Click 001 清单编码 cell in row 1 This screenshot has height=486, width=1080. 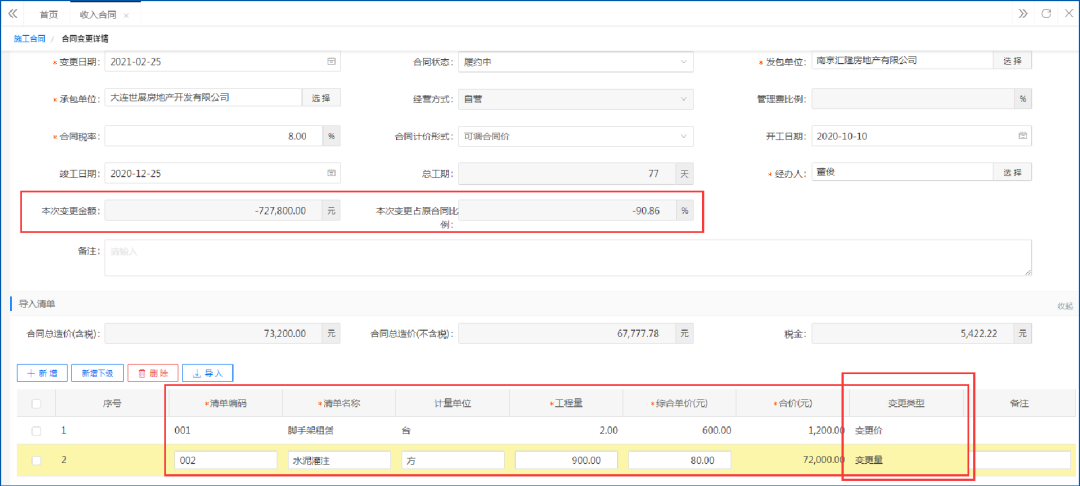[182, 431]
